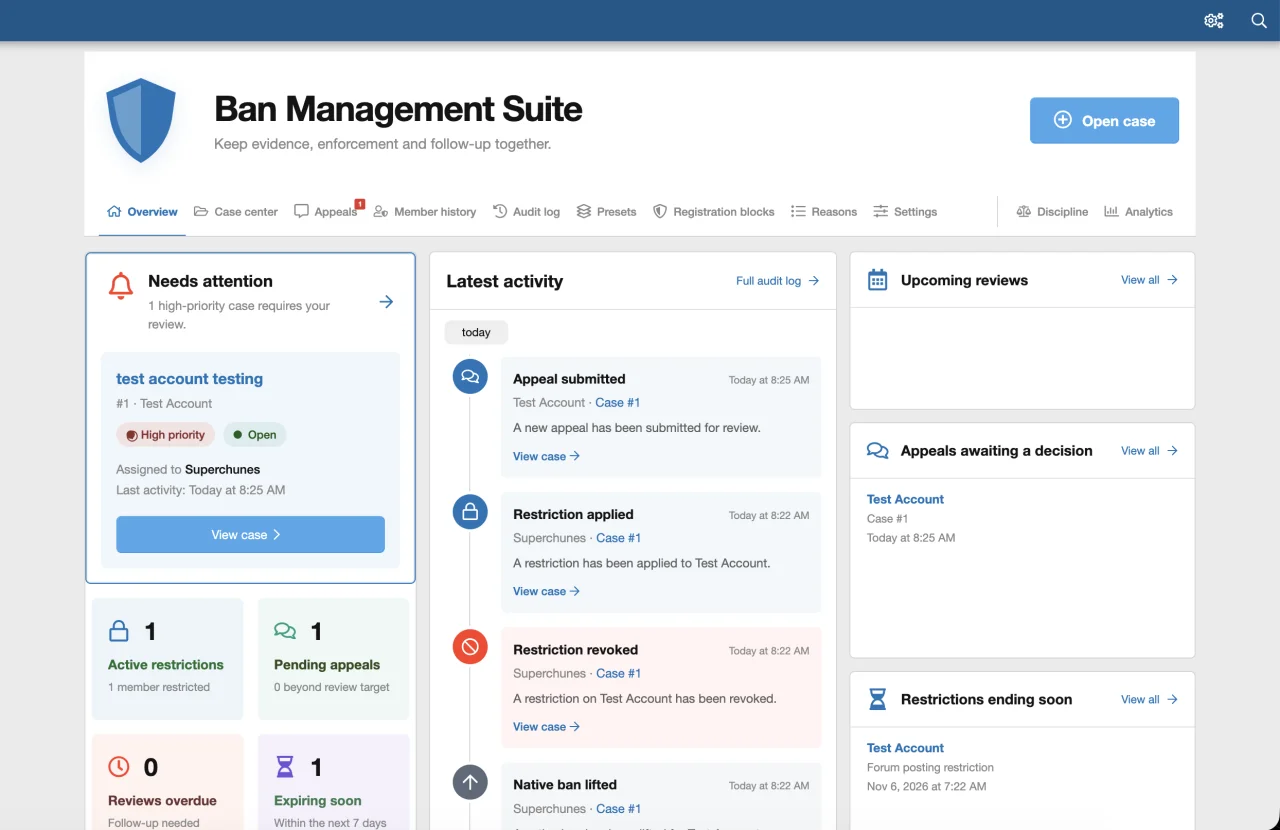Open the Analytics tab
1280x830 pixels.
tap(1137, 212)
